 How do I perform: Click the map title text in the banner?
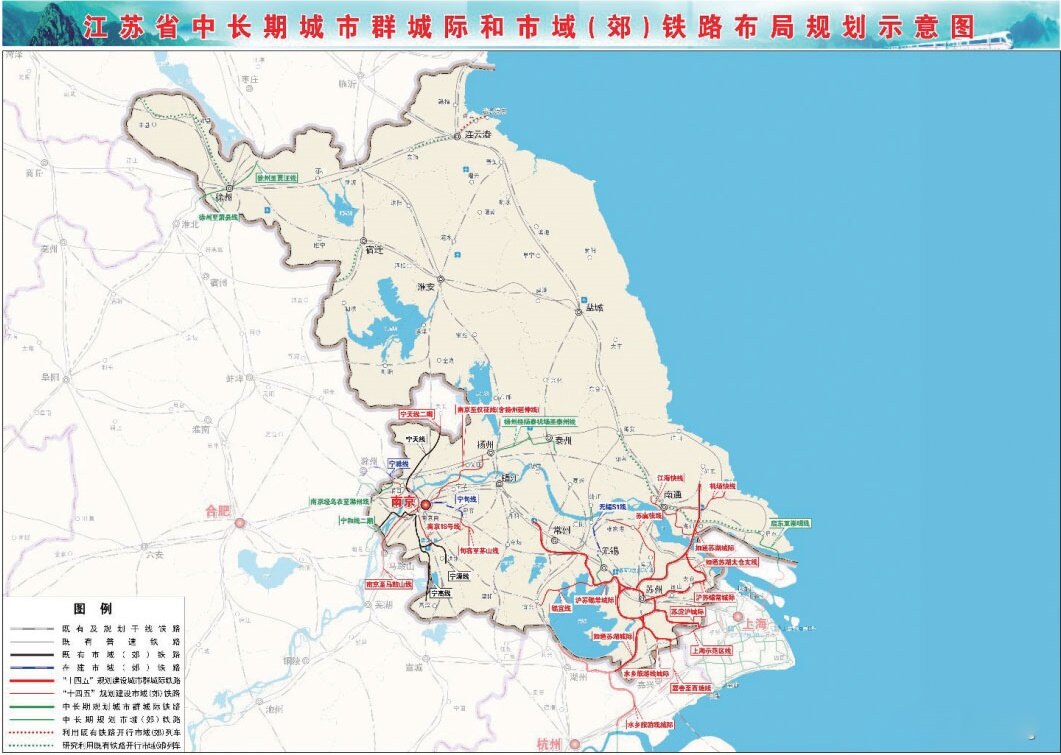pos(530,26)
